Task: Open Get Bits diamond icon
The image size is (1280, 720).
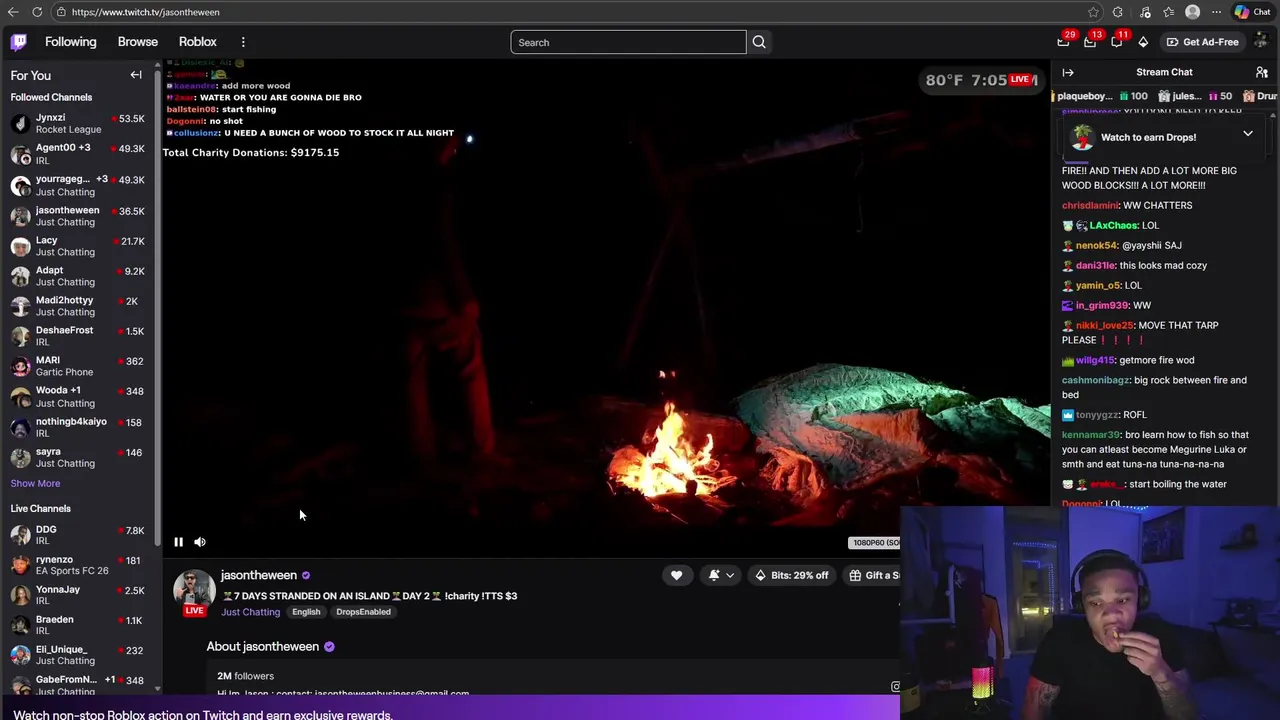Action: point(1143,42)
